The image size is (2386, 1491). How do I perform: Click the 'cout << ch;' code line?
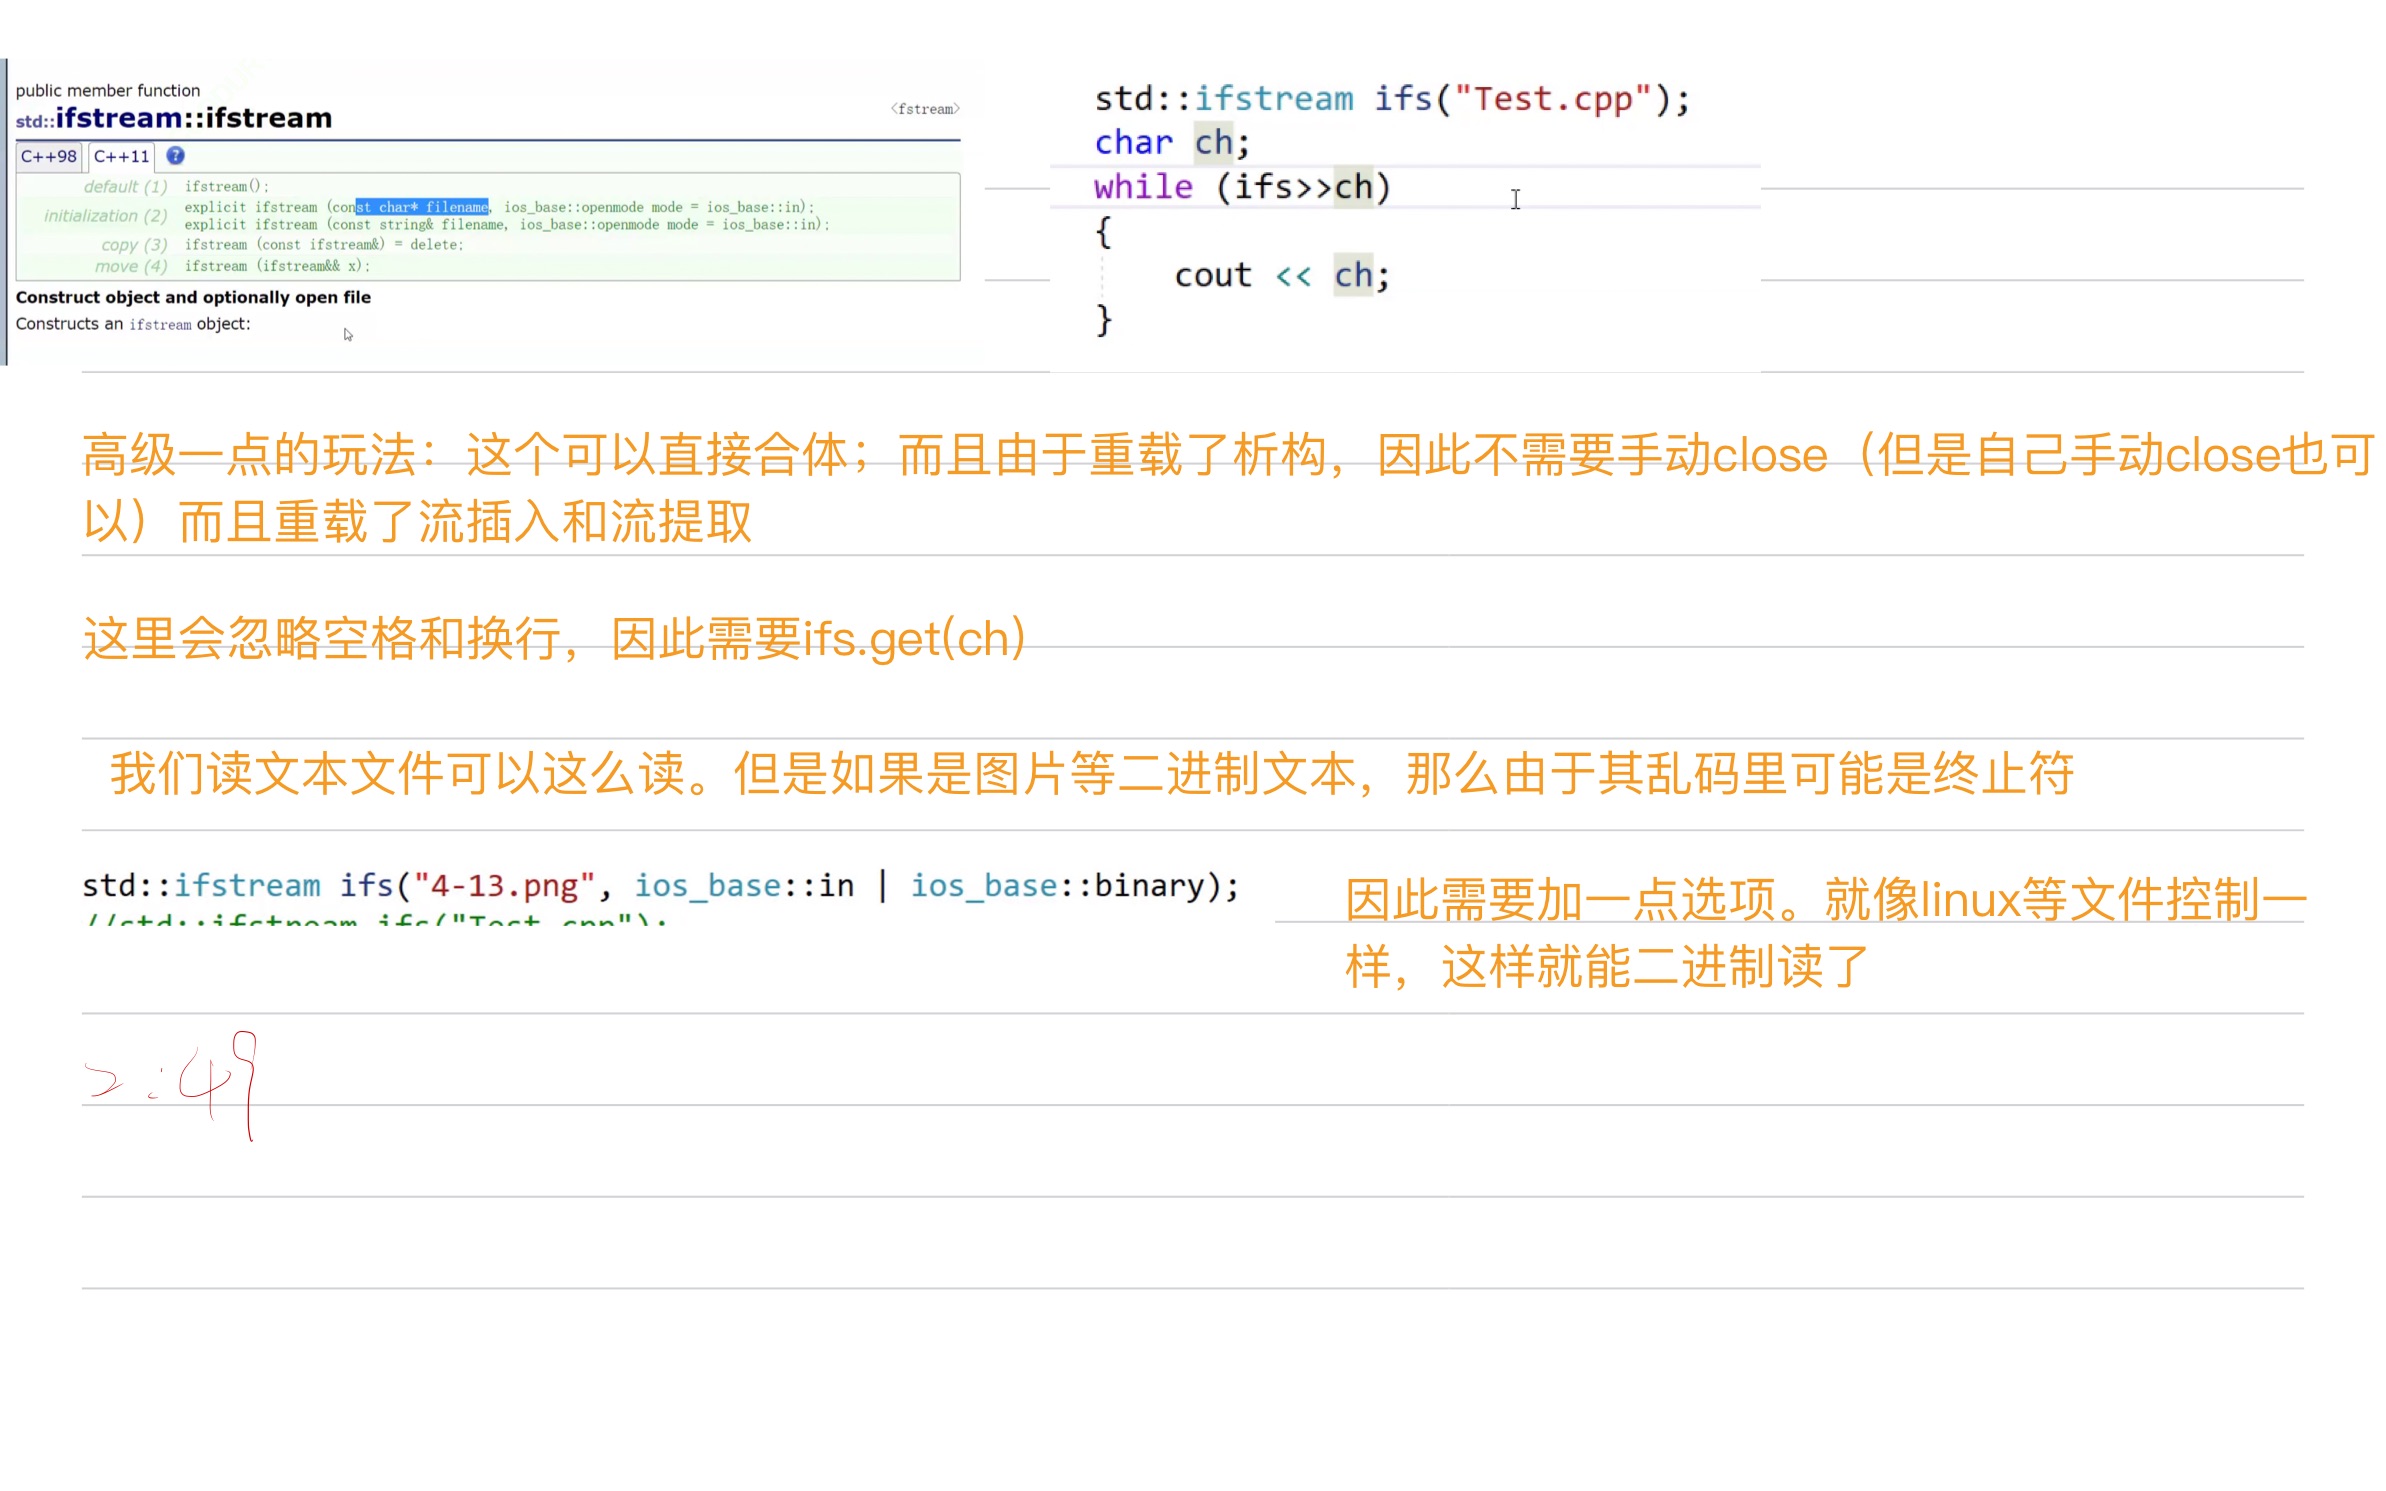(x=1281, y=275)
